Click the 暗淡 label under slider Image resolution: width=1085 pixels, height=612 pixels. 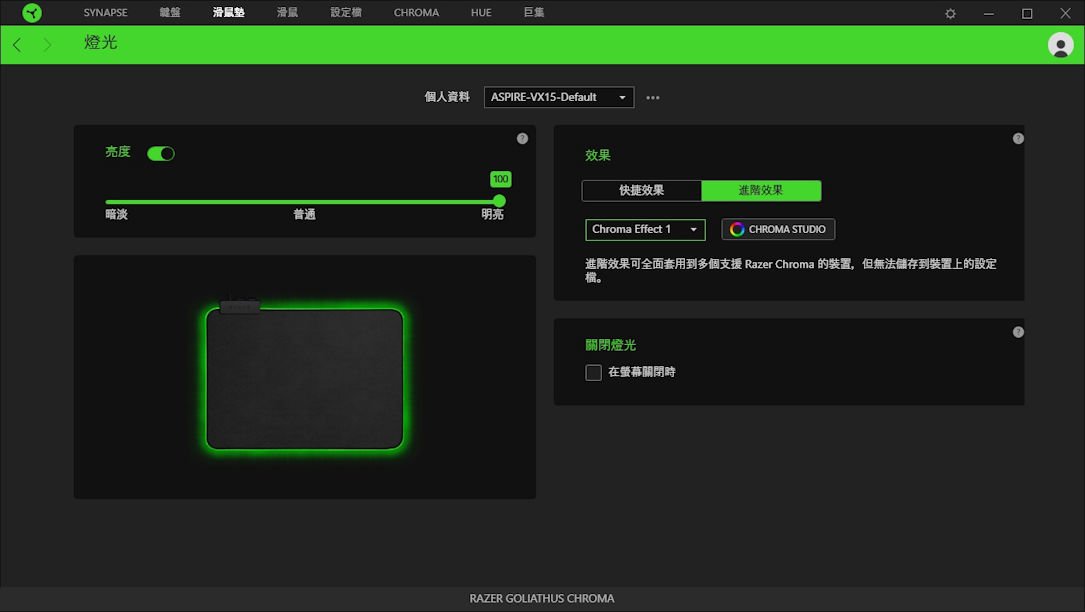(116, 215)
